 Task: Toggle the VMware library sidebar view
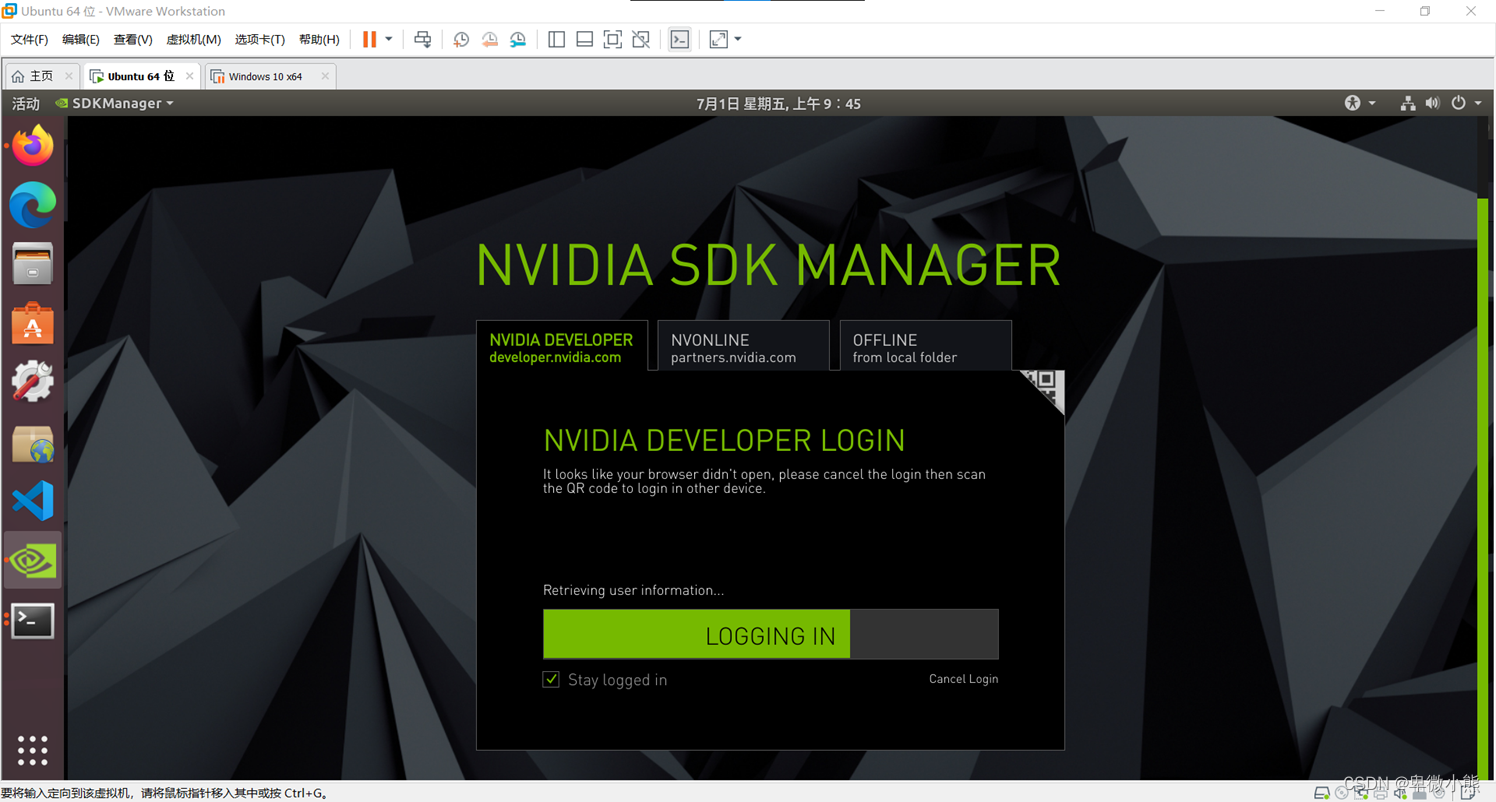coord(557,39)
